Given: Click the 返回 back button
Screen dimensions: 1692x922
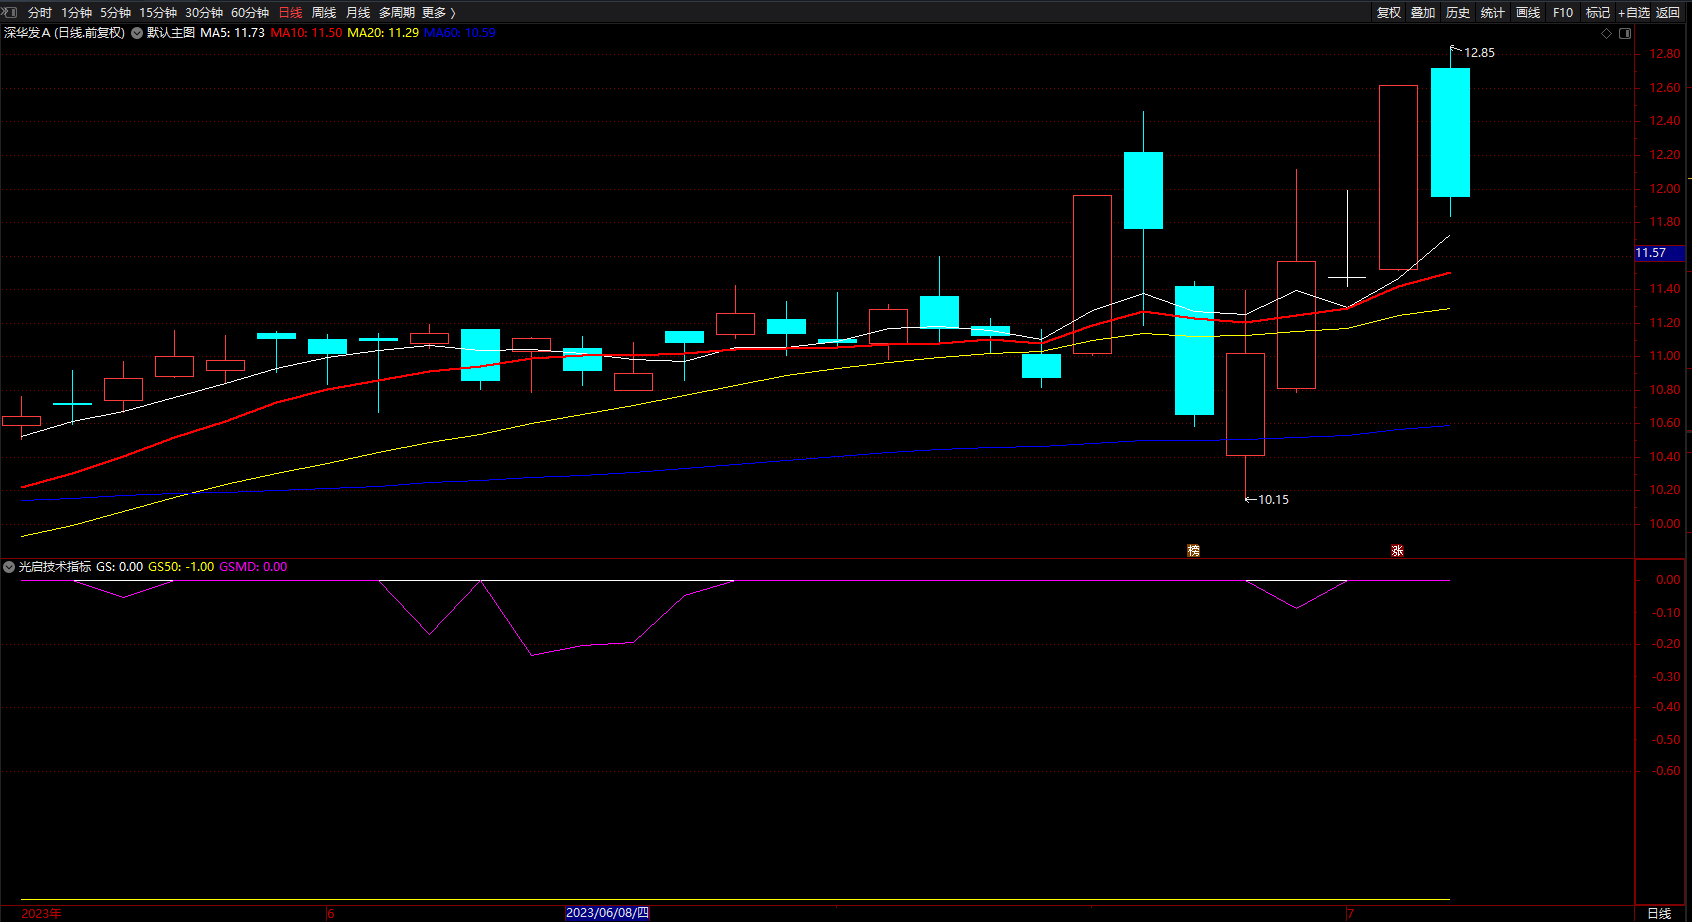Looking at the screenshot, I should click(x=1668, y=13).
